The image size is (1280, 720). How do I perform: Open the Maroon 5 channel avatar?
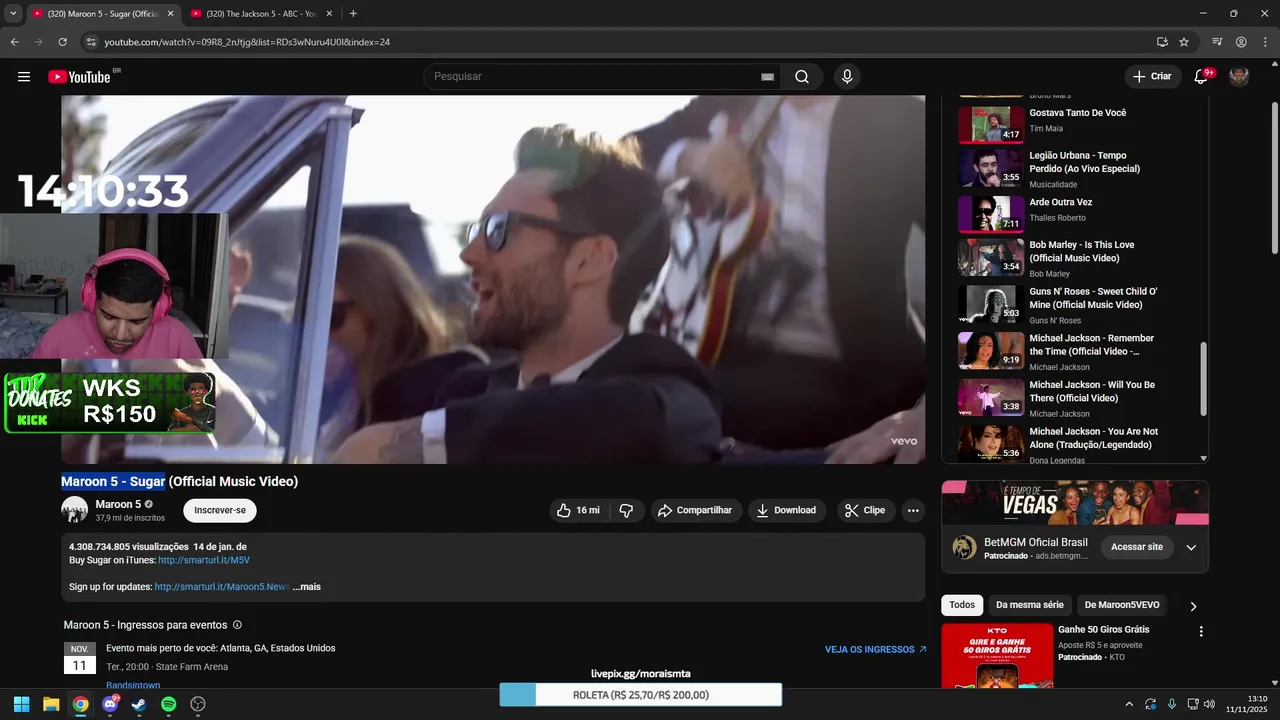coord(75,510)
